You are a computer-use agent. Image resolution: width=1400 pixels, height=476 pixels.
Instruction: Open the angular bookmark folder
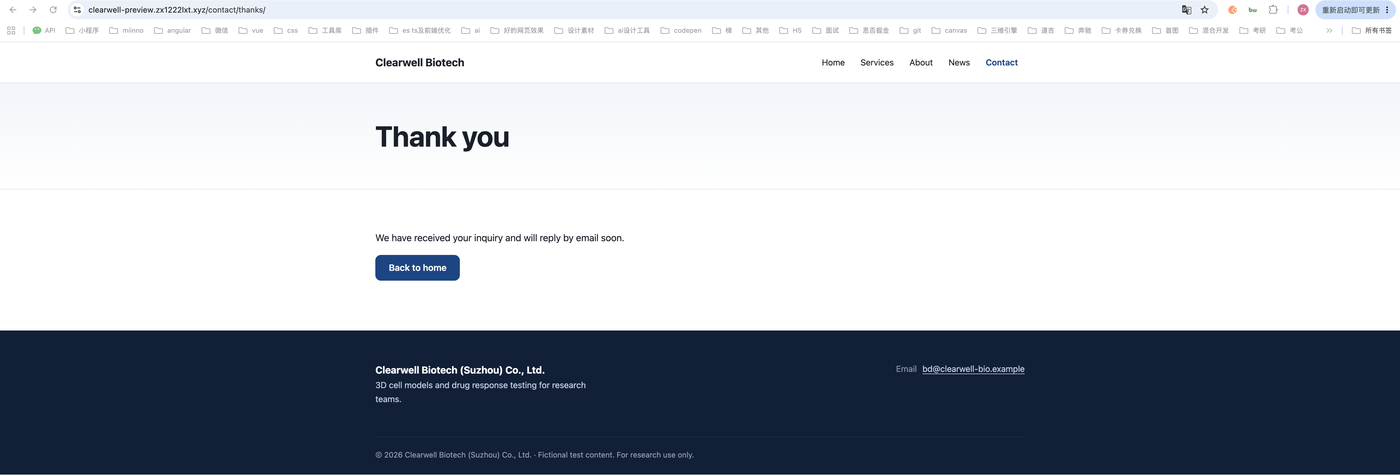point(172,30)
